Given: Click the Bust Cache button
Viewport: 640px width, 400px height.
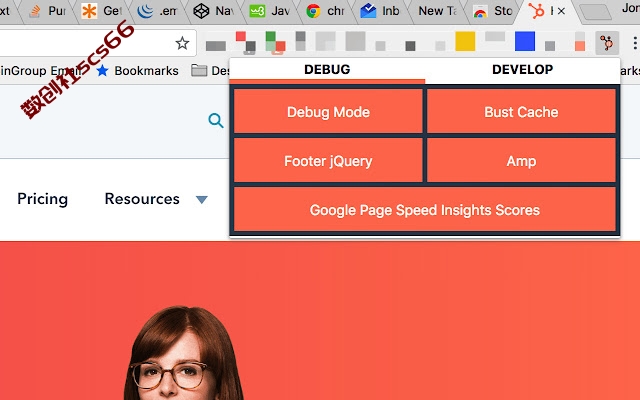Looking at the screenshot, I should pos(521,111).
